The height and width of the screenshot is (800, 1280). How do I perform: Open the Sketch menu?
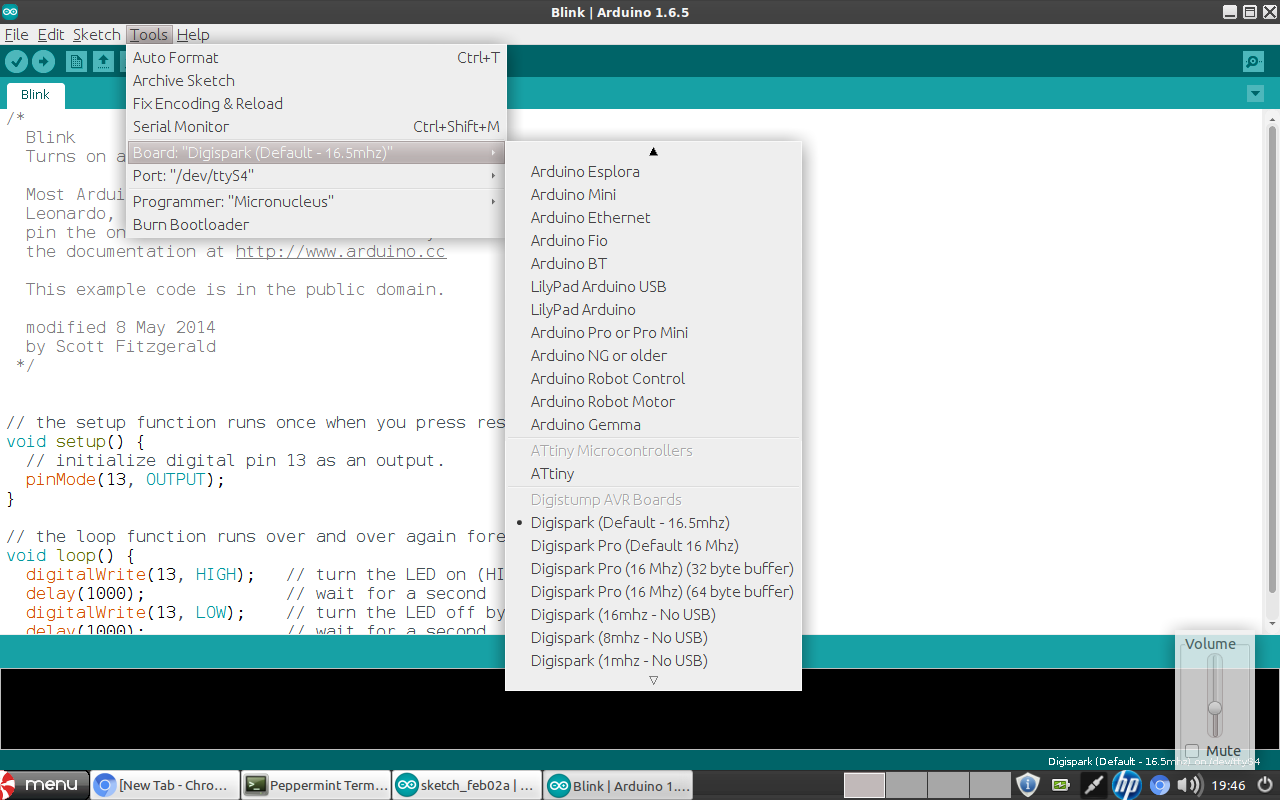click(x=97, y=34)
